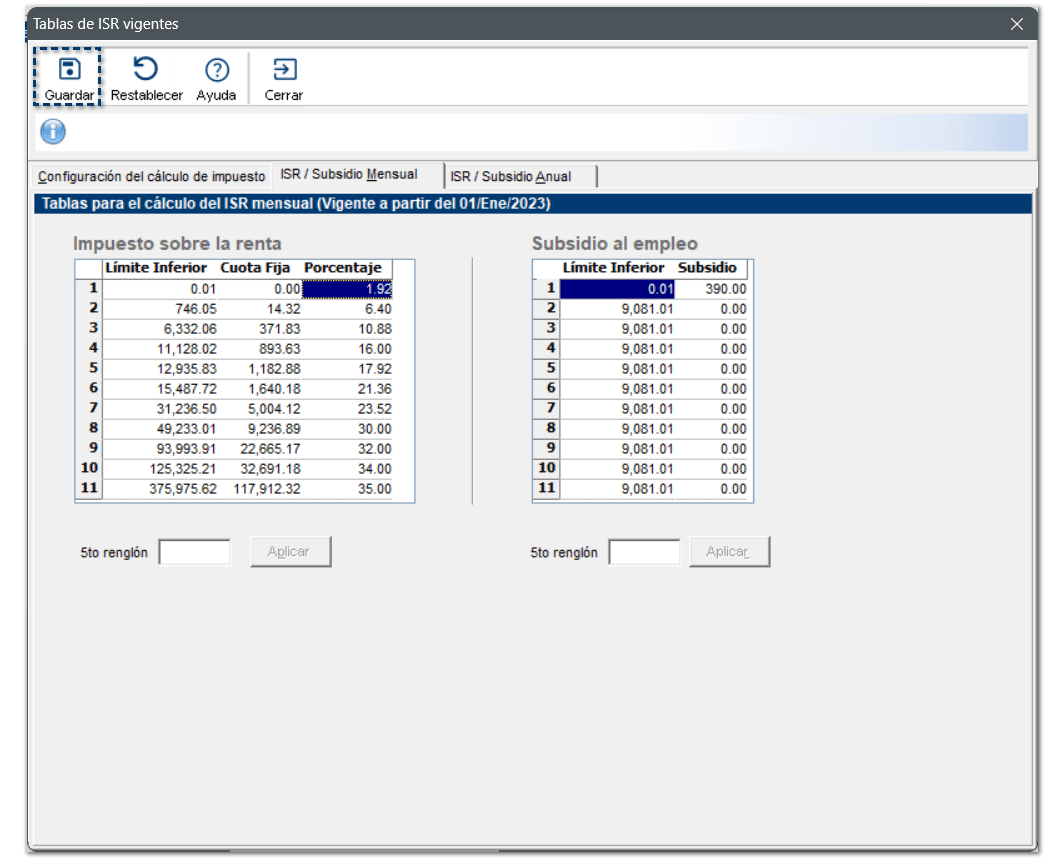Click Aplicar button under Subsidio al empleo
This screenshot has width=1047, height=861.
(x=729, y=552)
